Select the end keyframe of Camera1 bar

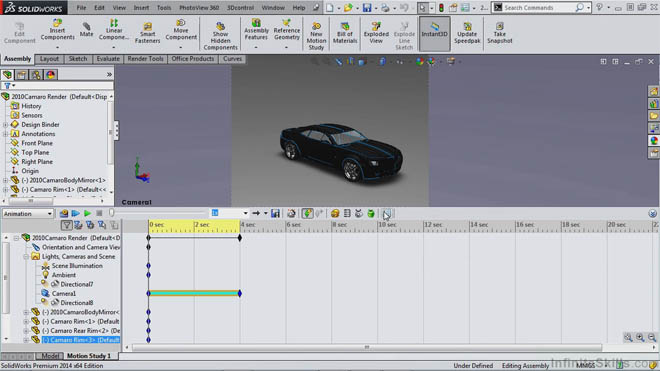click(x=240, y=293)
